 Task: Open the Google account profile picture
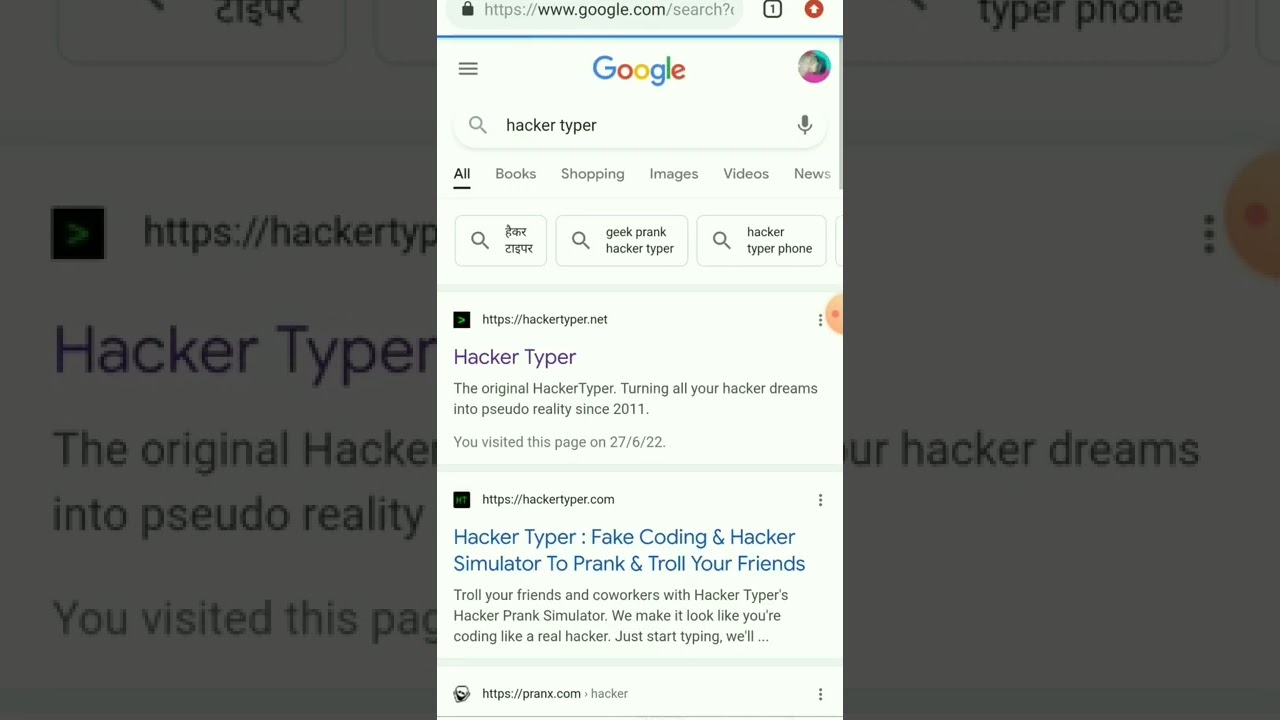click(x=814, y=67)
